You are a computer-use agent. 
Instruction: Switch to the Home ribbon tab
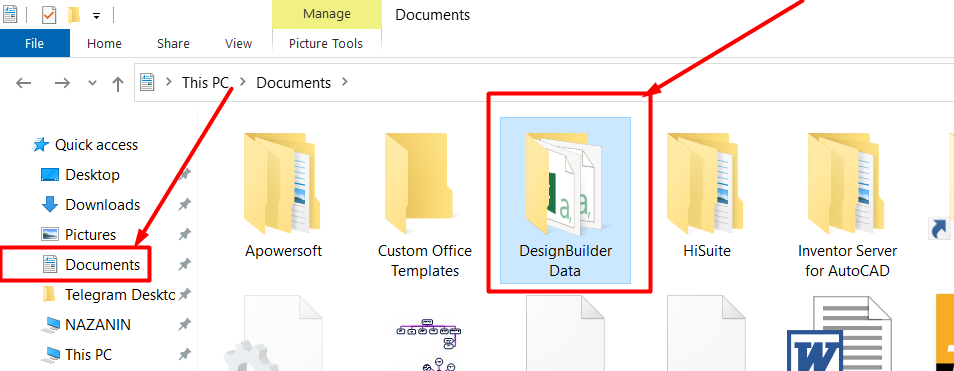click(x=104, y=44)
